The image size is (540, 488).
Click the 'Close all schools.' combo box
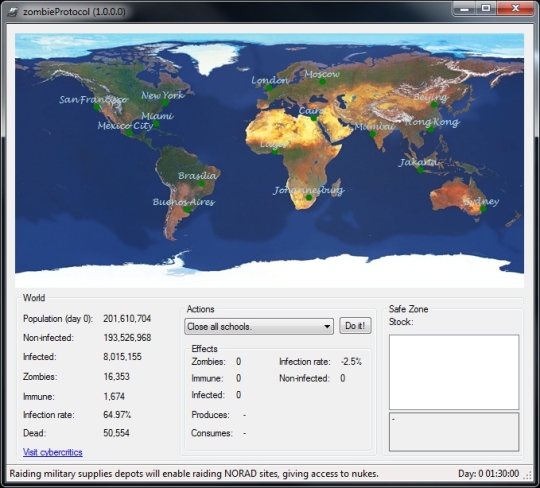(x=259, y=326)
